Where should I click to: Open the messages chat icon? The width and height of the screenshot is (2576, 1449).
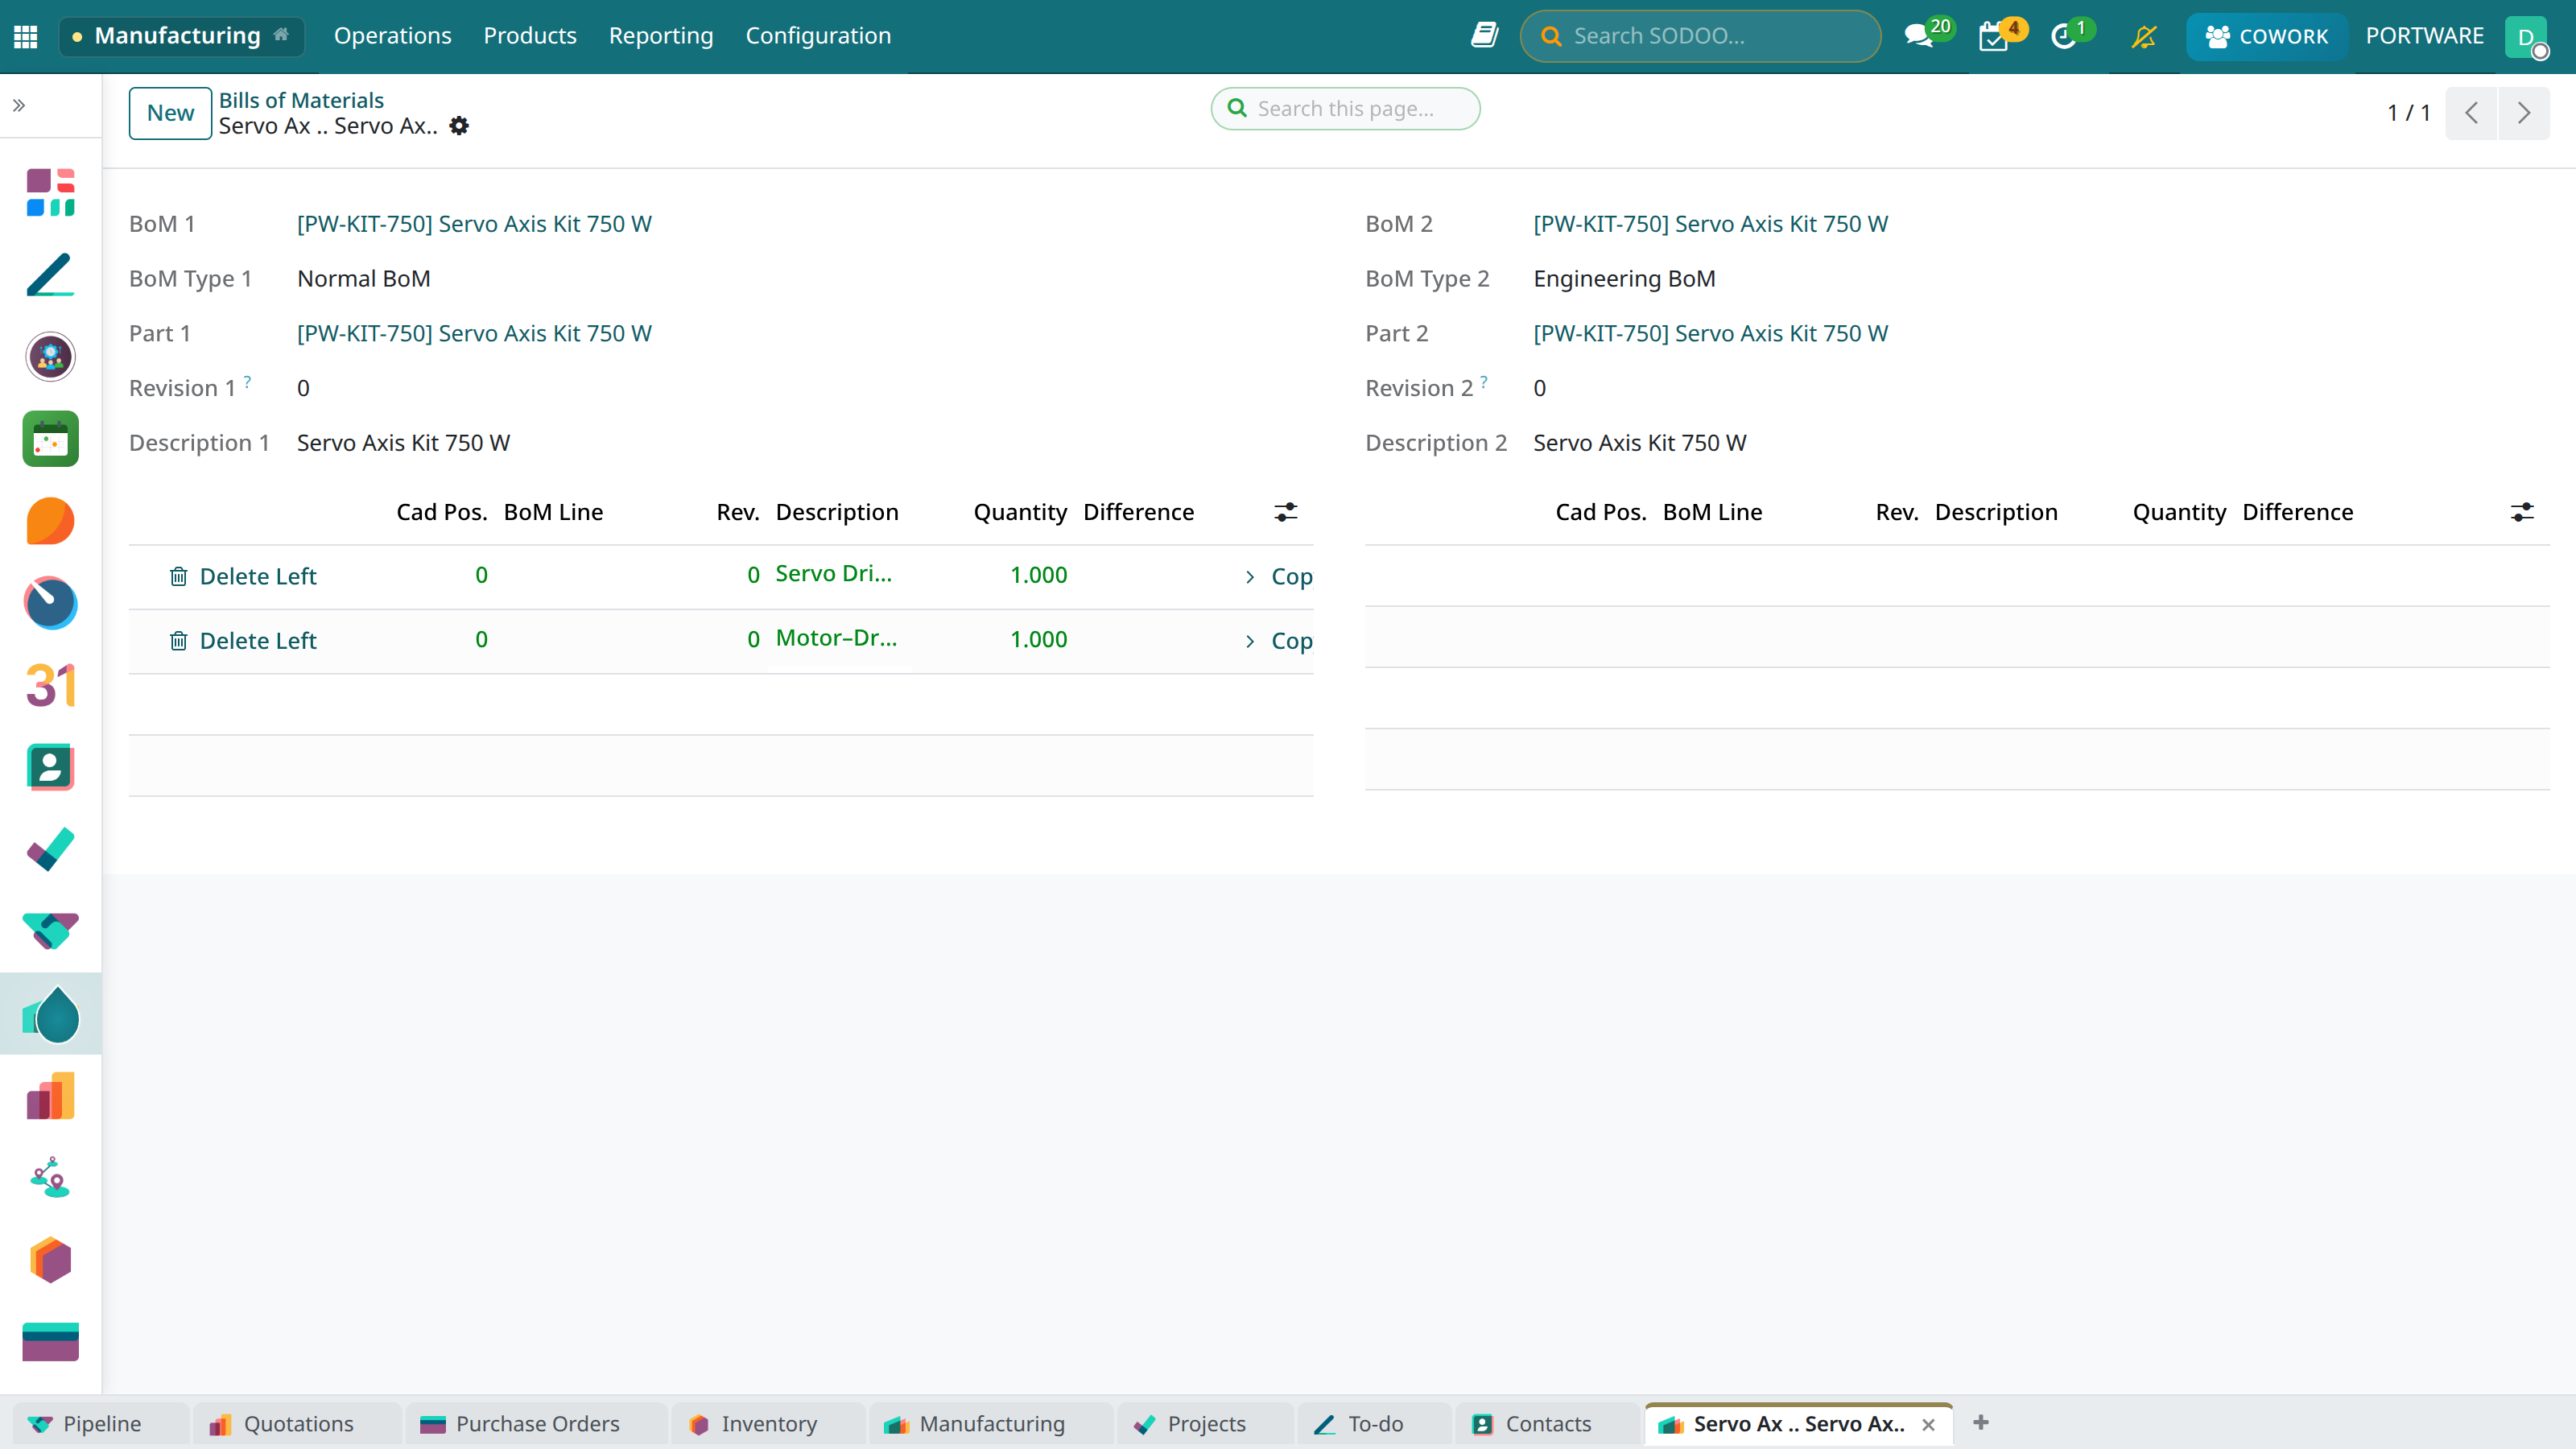tap(1918, 36)
